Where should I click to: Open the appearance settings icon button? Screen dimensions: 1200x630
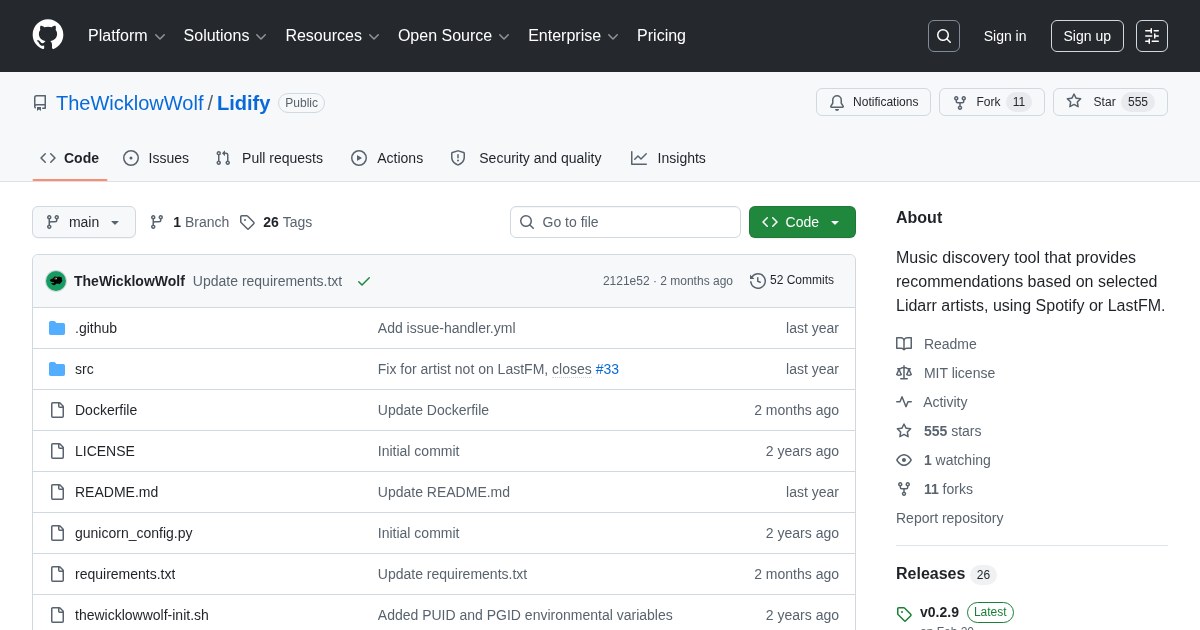pyautogui.click(x=1152, y=36)
